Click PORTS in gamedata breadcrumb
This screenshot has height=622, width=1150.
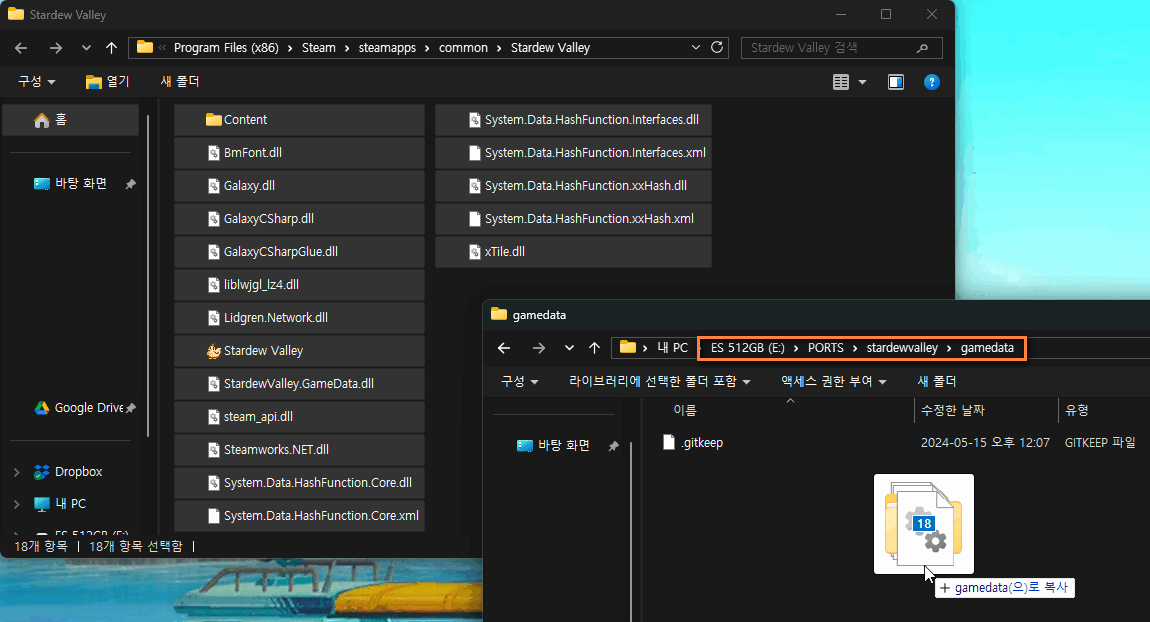pos(826,348)
